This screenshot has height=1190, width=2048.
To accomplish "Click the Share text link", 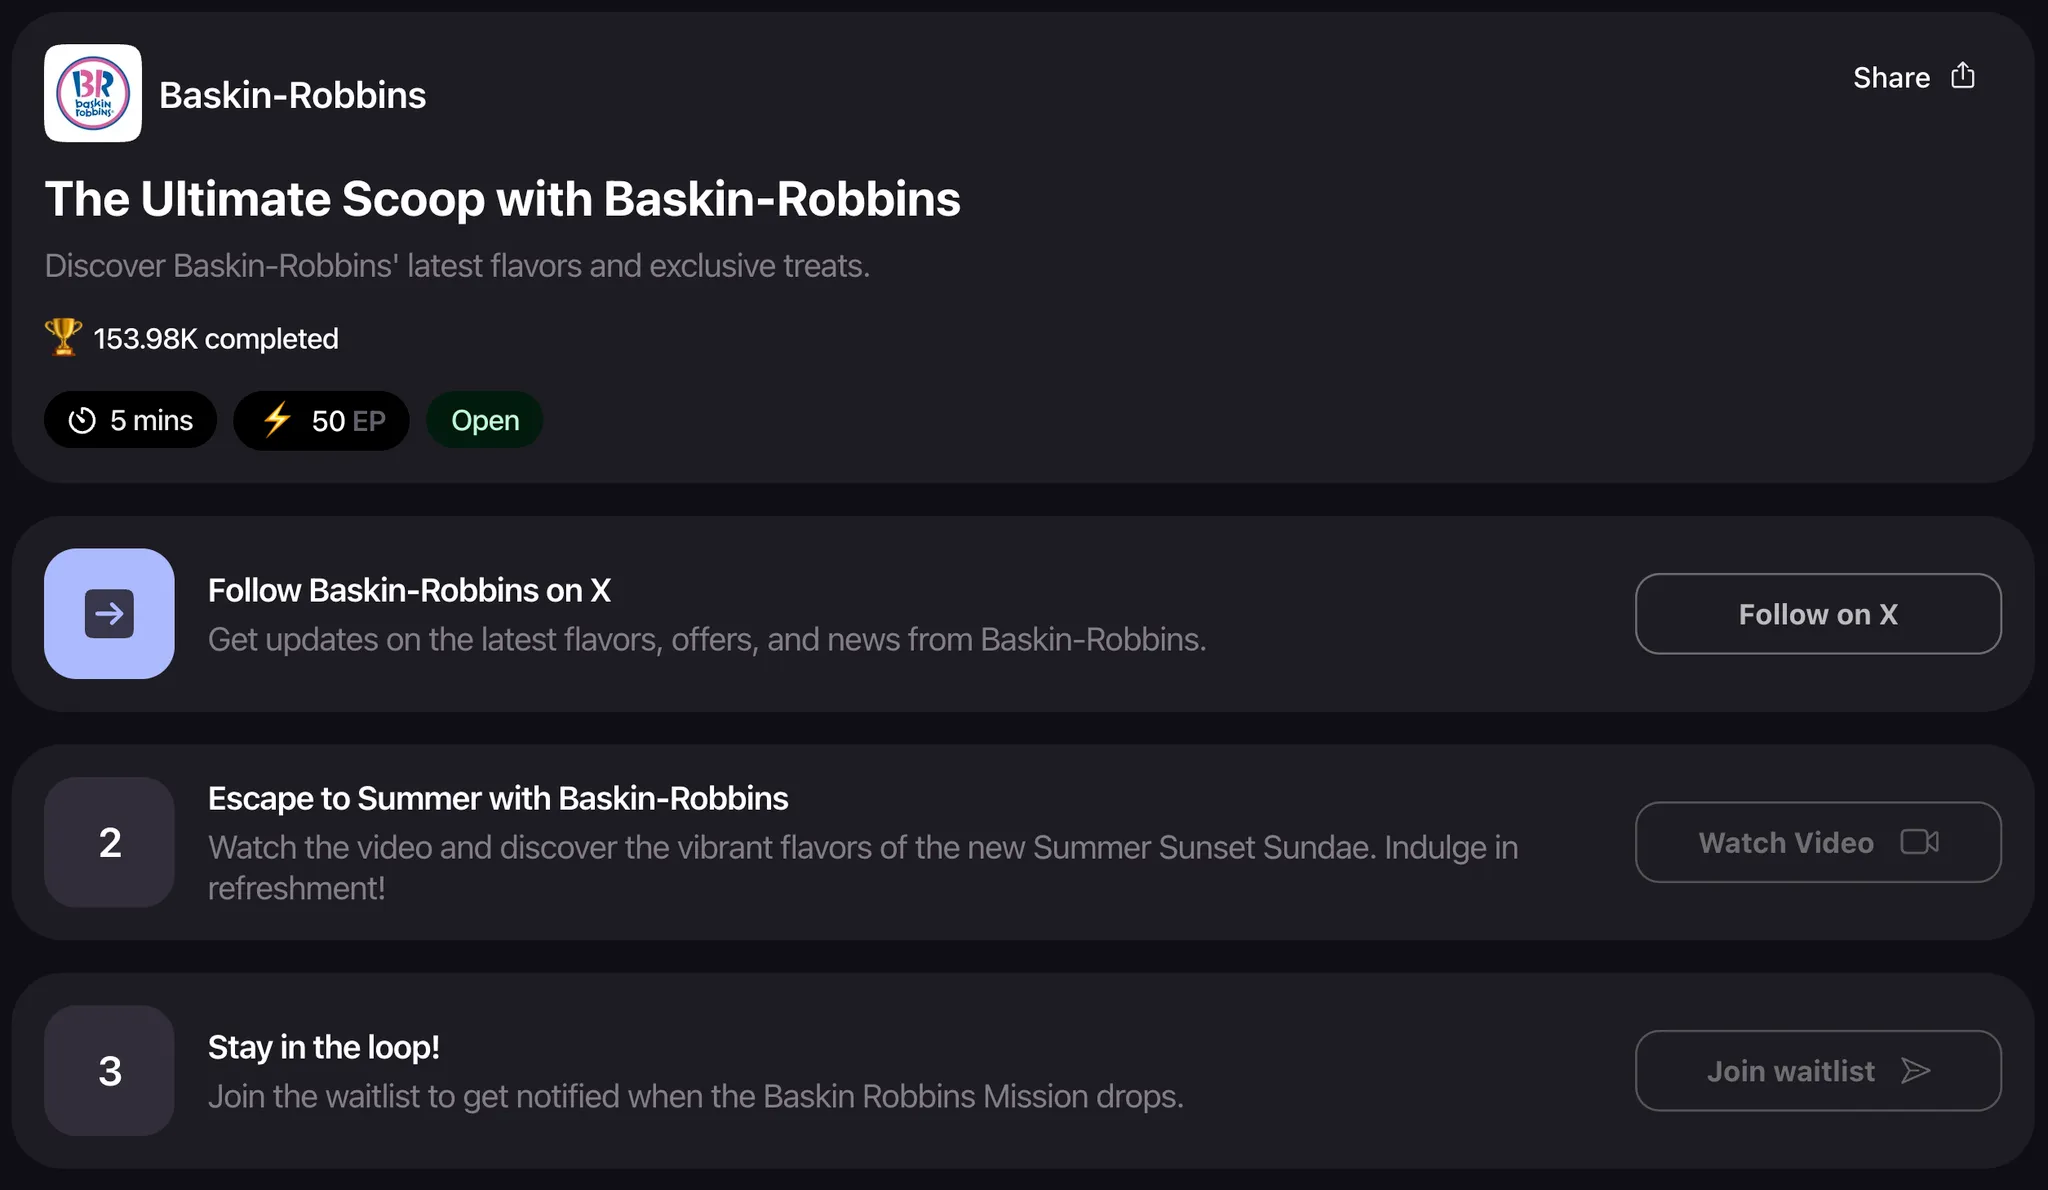I will (1891, 78).
